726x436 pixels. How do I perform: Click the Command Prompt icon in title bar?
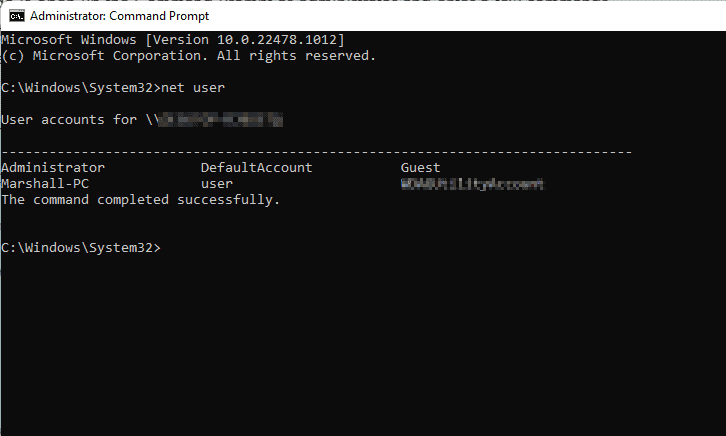(17, 16)
